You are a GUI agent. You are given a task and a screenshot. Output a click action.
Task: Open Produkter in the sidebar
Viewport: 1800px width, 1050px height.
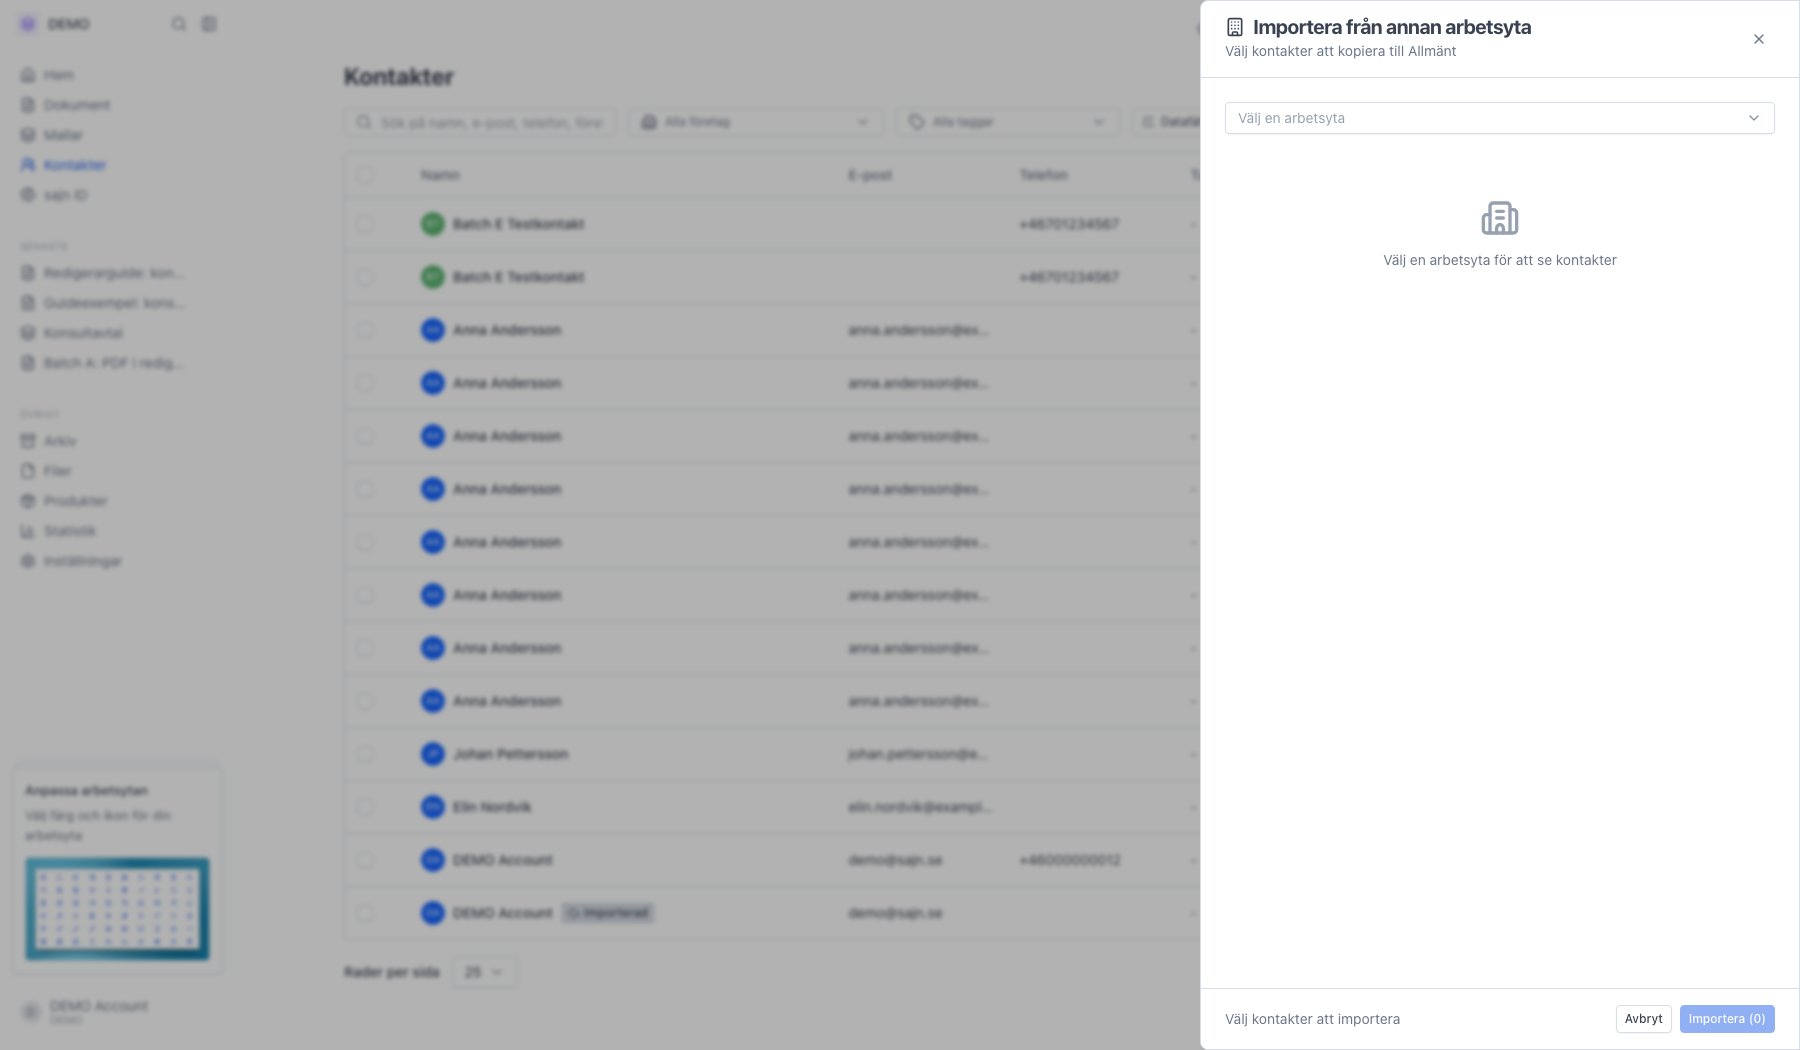pos(64,501)
